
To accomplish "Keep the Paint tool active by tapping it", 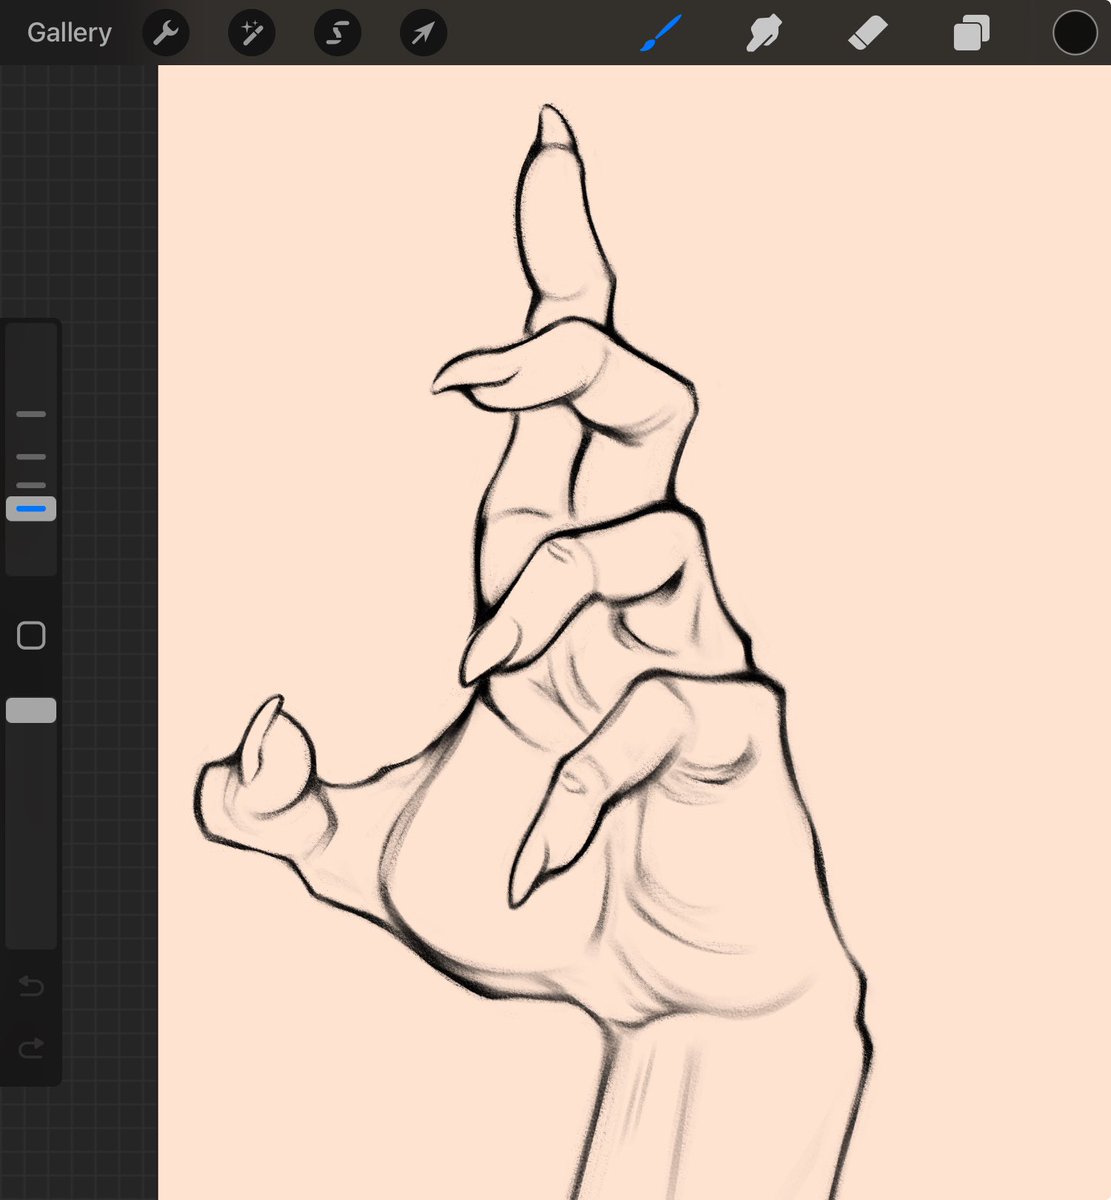I will coord(660,32).
